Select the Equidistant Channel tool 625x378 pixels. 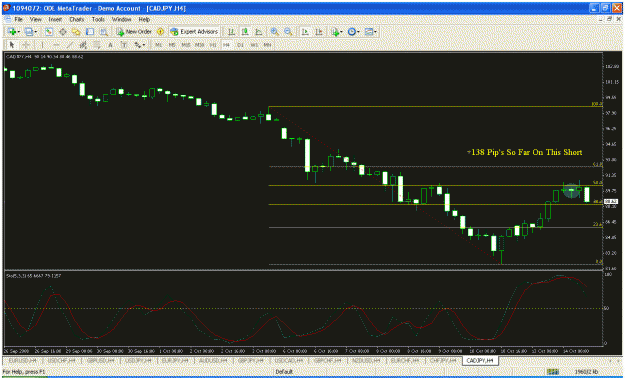(83, 45)
